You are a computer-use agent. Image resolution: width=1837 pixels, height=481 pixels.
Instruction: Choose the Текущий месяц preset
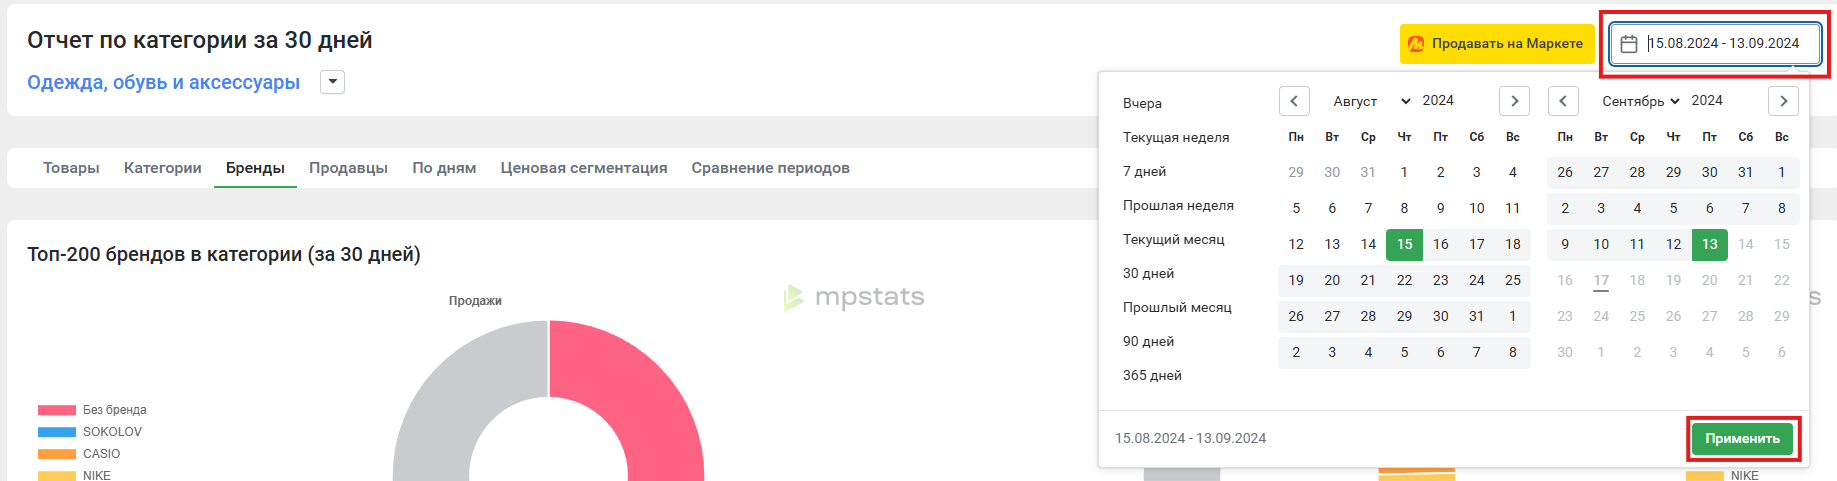(1173, 239)
